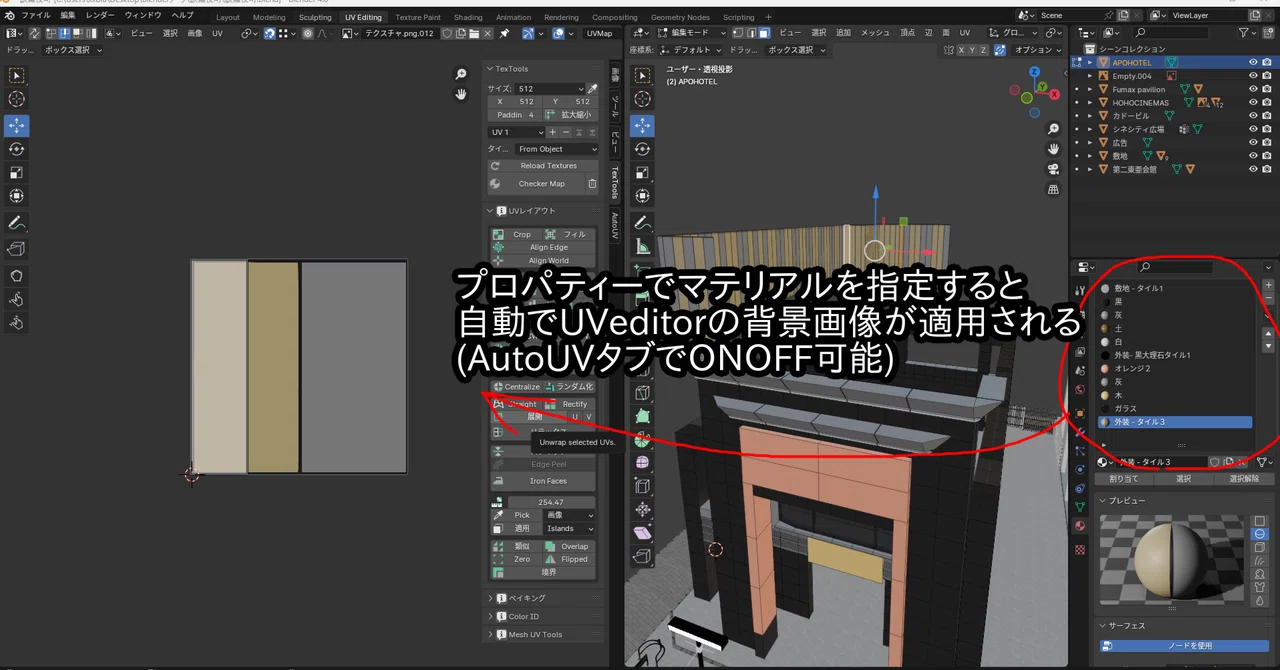Image resolution: width=1280 pixels, height=670 pixels.
Task: Switch to the Shading workspace tab
Action: [468, 17]
